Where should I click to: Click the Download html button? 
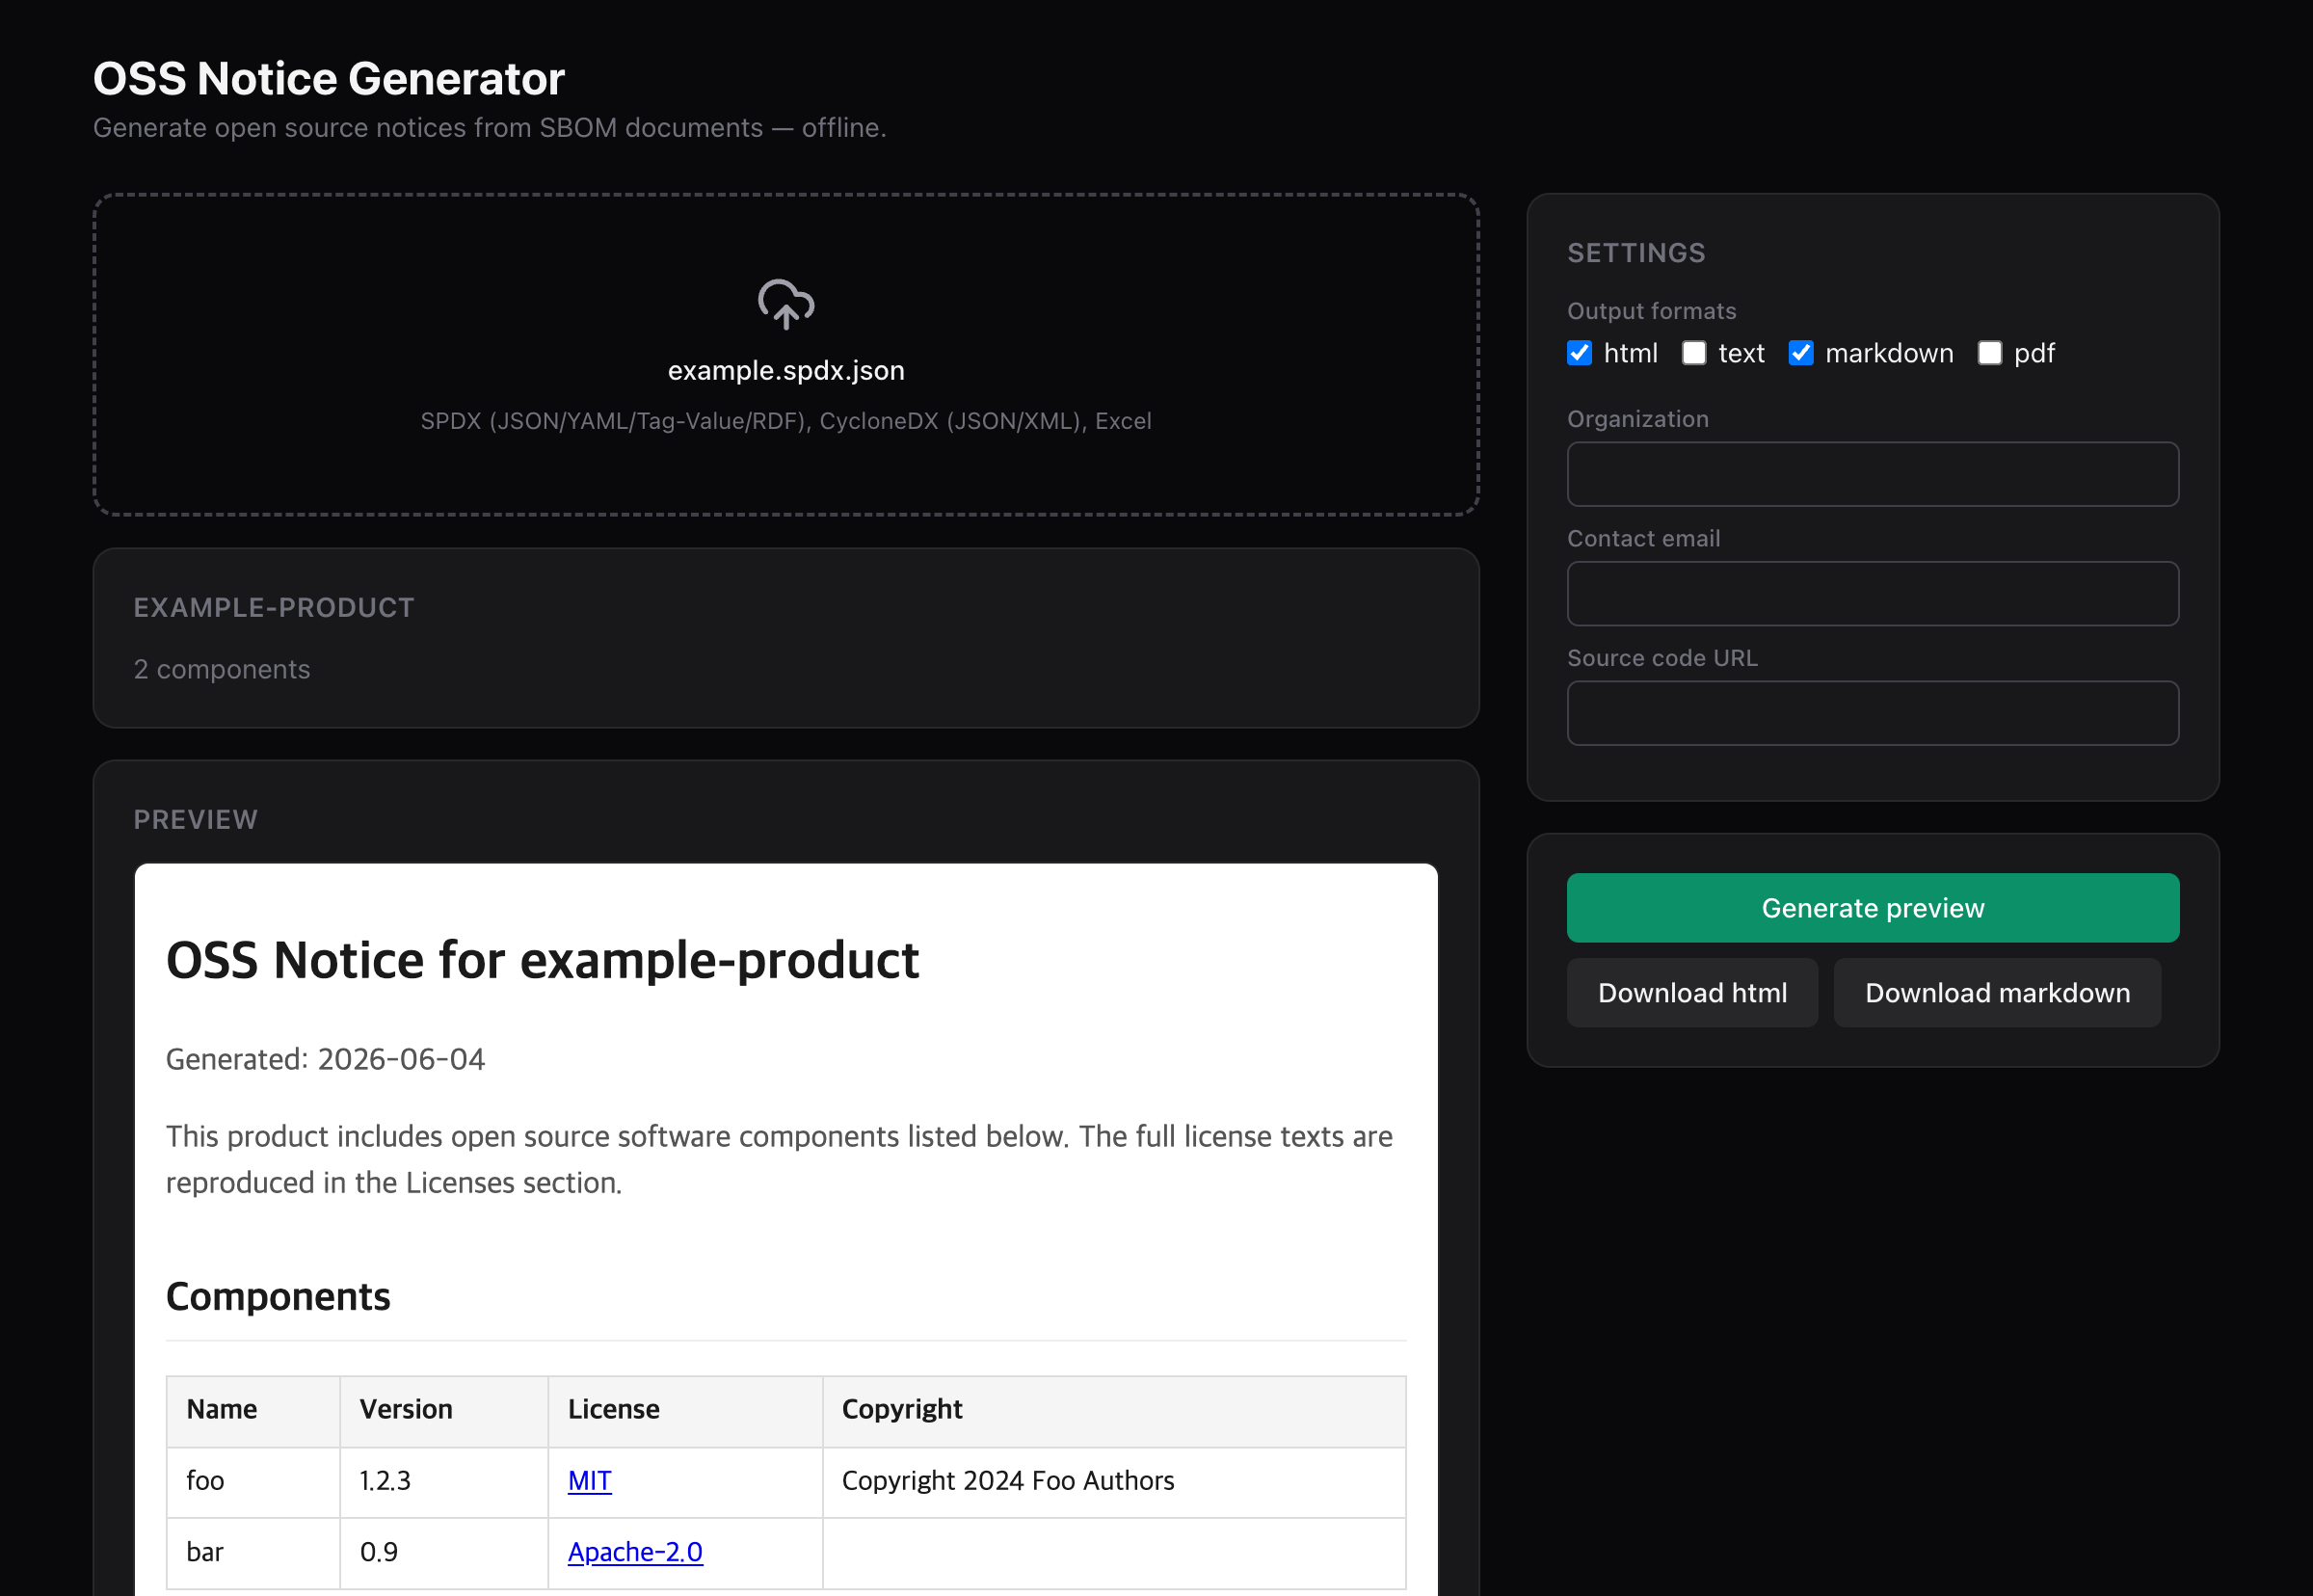[x=1692, y=993]
